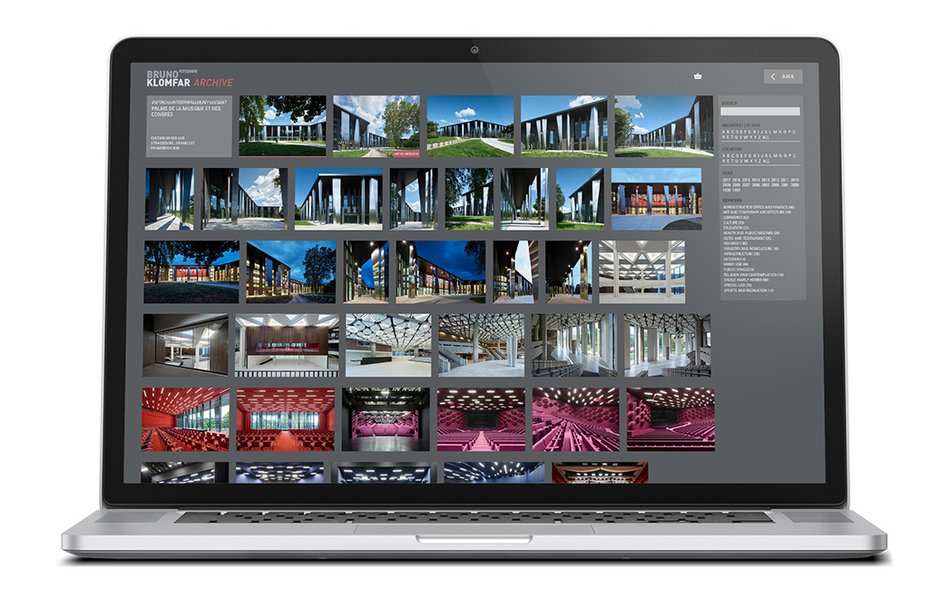Open photo of dark stage with pink curtains
The height and width of the screenshot is (601, 950).
(x=385, y=419)
